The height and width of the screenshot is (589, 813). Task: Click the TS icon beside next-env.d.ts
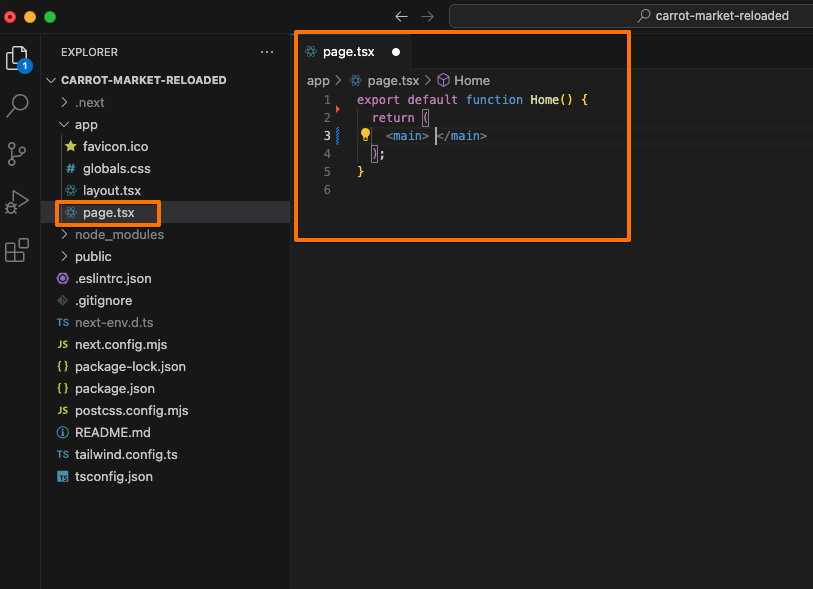tap(63, 322)
